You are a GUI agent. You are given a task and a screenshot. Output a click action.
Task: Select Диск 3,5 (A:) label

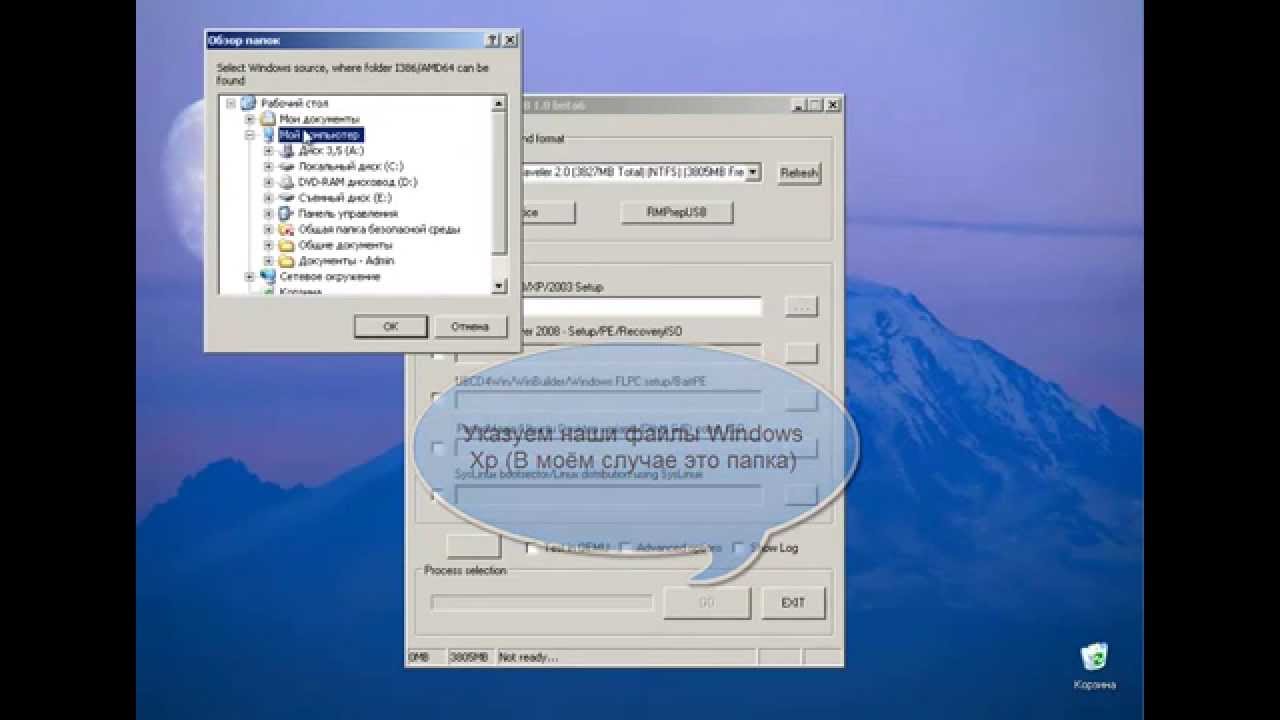[331, 151]
